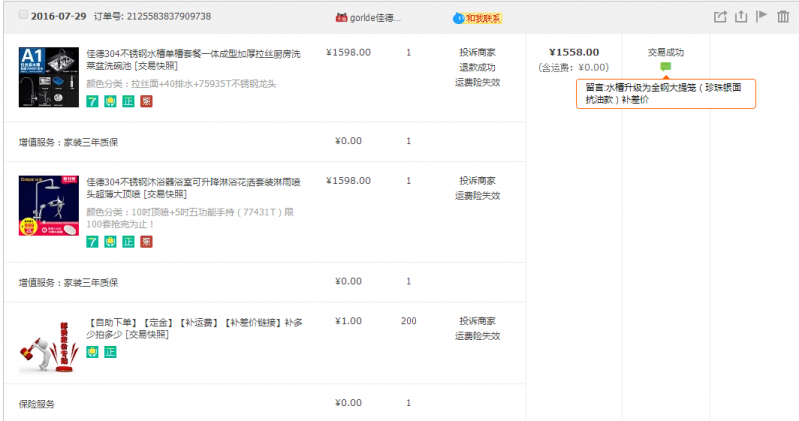
Task: Click the upload/export icon in order header
Action: coord(741,17)
